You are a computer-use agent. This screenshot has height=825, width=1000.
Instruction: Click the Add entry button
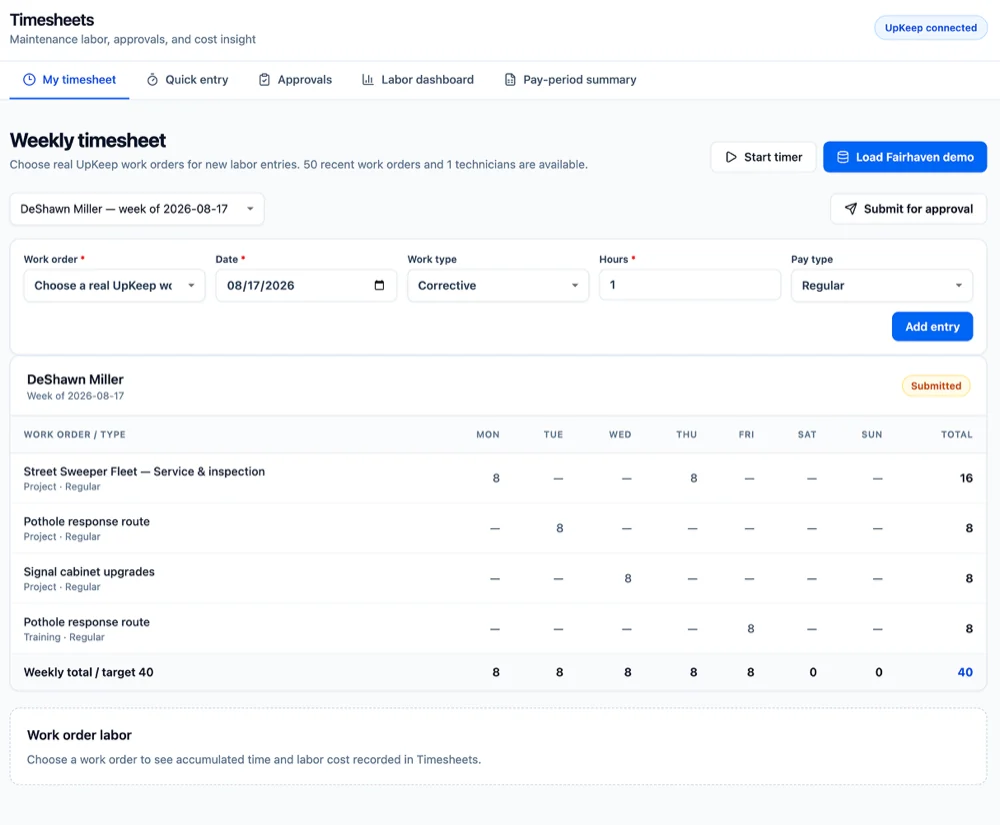coord(932,326)
